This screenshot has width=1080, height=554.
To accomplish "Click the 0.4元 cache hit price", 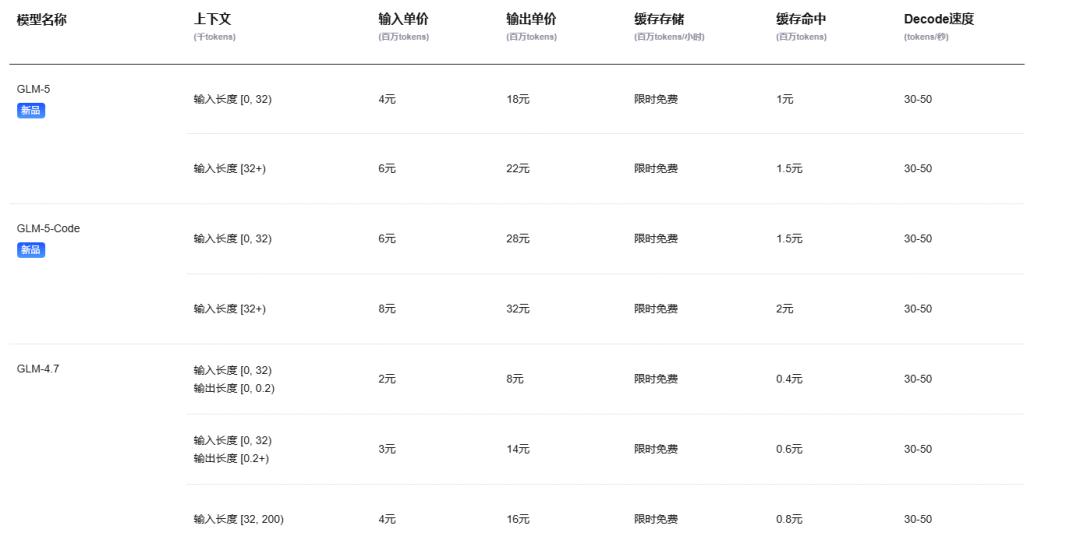I will pos(789,379).
